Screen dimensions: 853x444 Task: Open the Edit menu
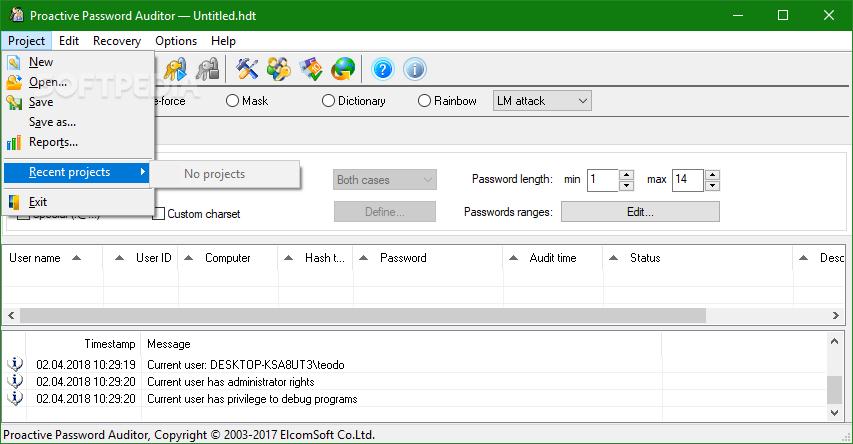tap(69, 41)
